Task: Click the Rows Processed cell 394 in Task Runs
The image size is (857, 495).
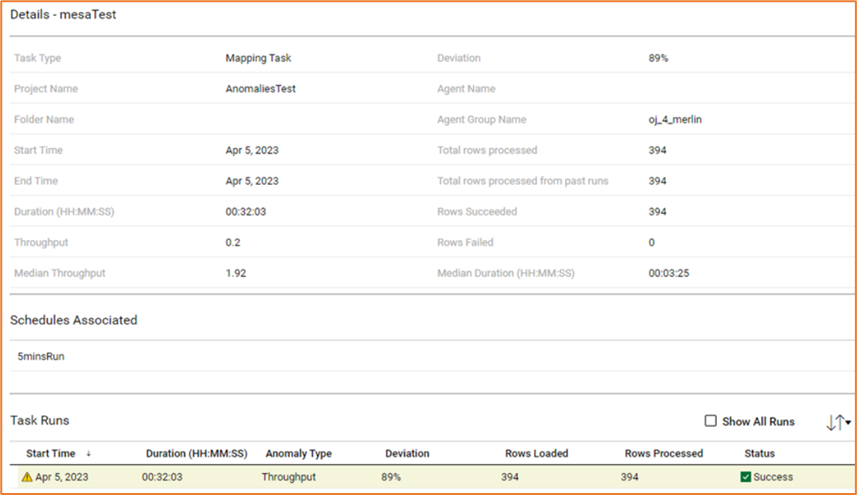Action: point(630,477)
